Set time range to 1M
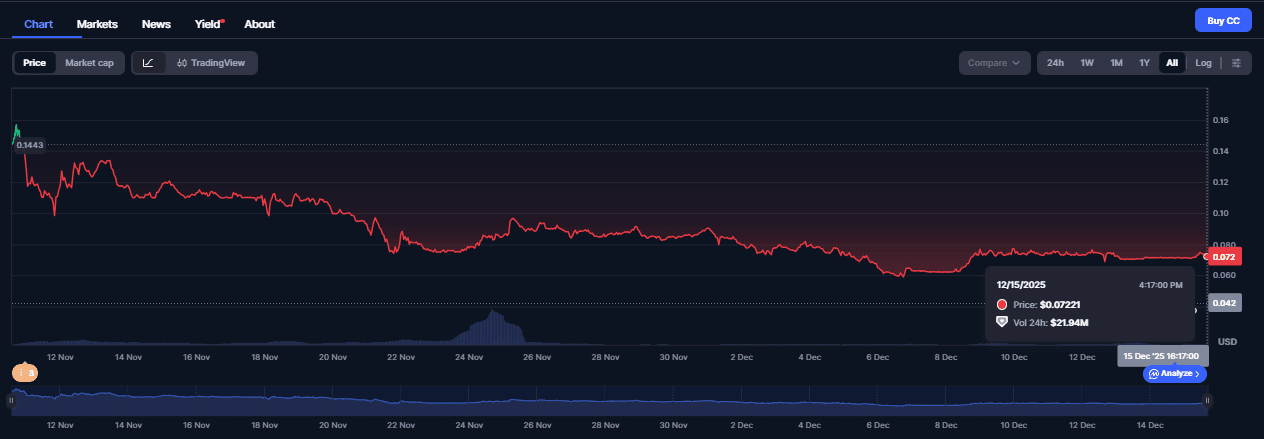 pyautogui.click(x=1116, y=63)
